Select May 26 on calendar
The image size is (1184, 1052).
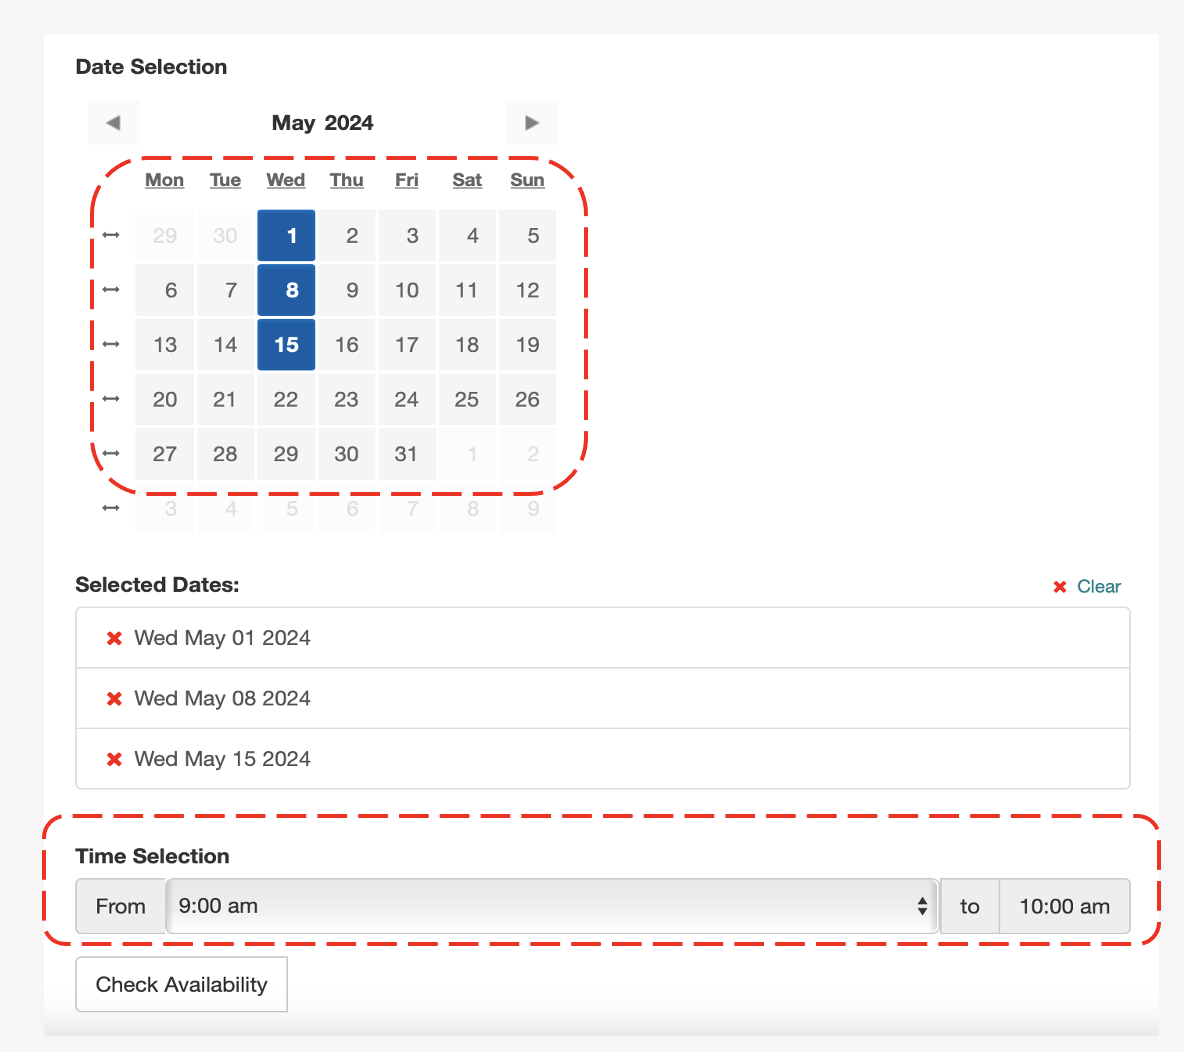click(528, 400)
